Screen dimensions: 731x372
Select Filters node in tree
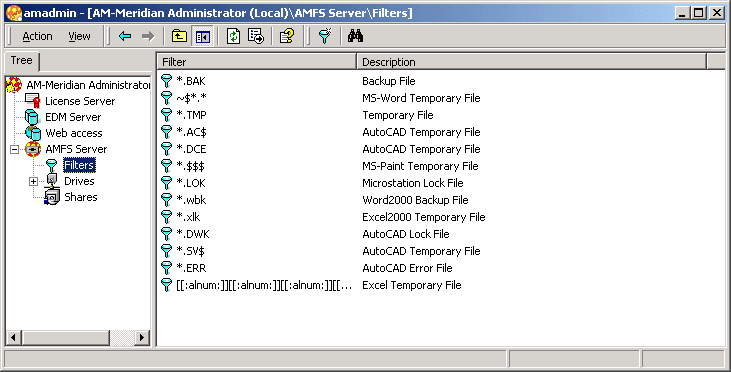(x=79, y=165)
